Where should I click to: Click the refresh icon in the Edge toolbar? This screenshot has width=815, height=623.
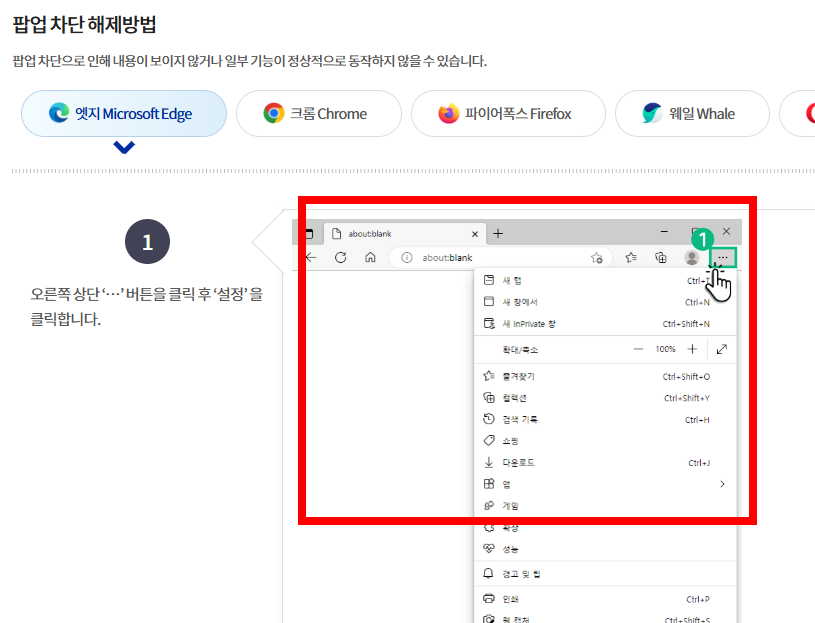pyautogui.click(x=340, y=257)
